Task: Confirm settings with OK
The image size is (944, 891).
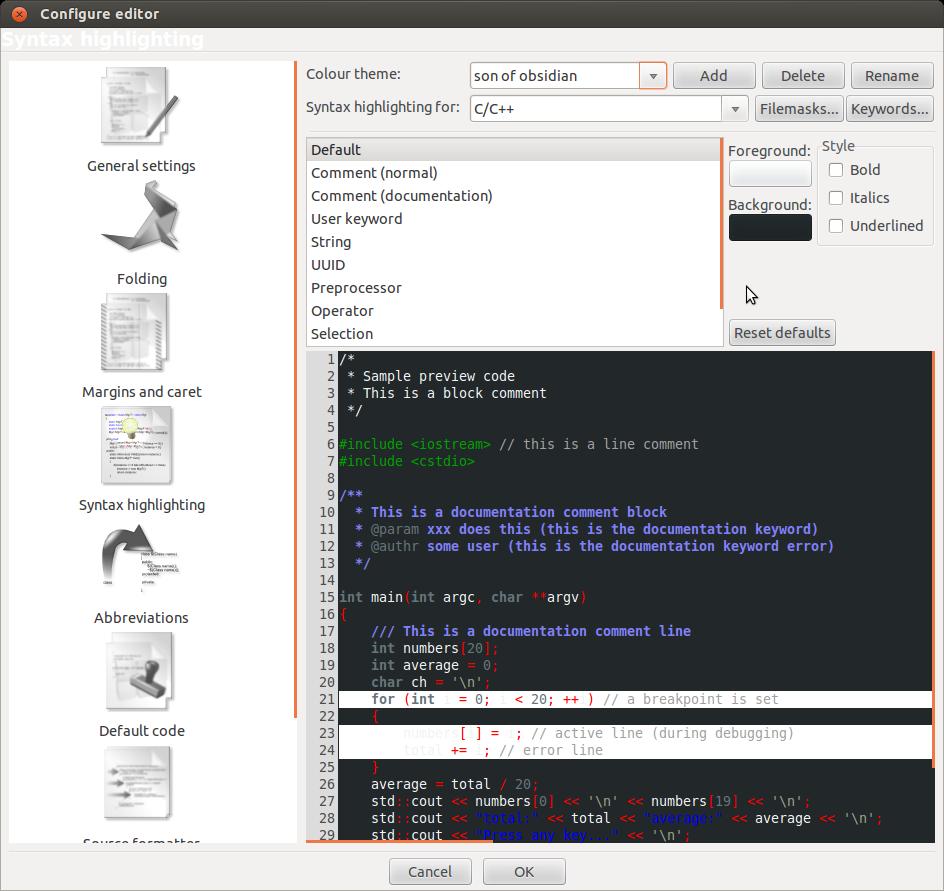Action: [524, 872]
